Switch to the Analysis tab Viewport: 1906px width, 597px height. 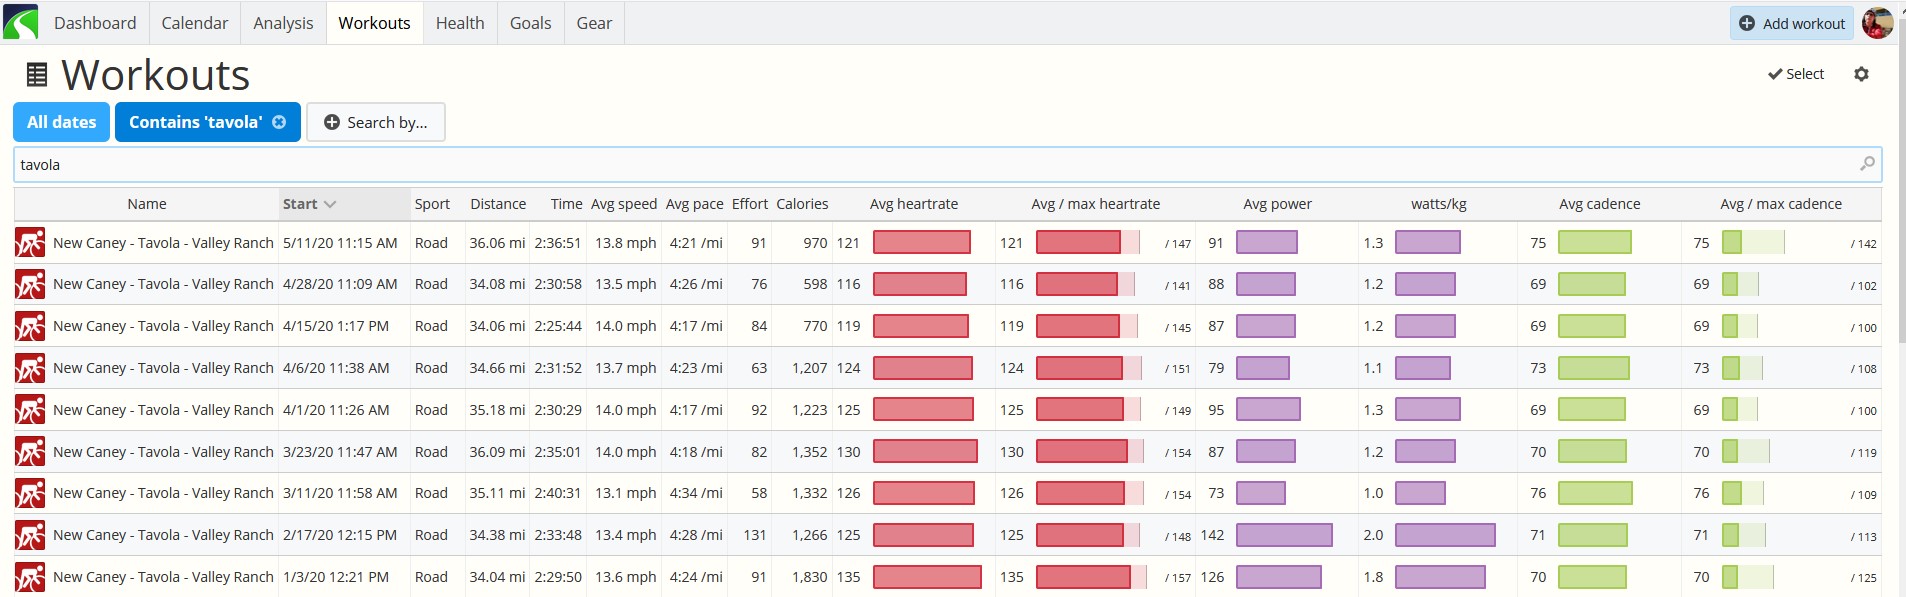[x=283, y=23]
